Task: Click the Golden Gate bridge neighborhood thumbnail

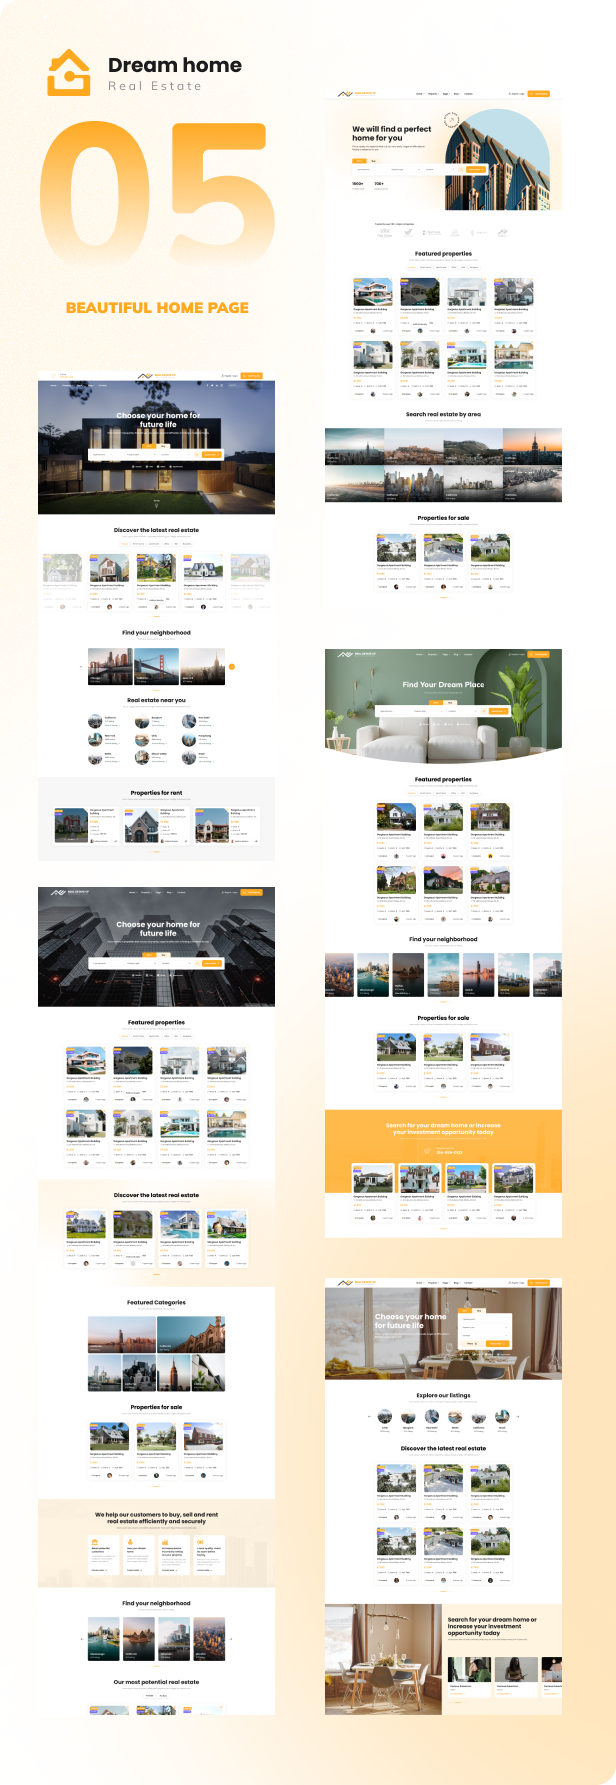Action: (156, 666)
